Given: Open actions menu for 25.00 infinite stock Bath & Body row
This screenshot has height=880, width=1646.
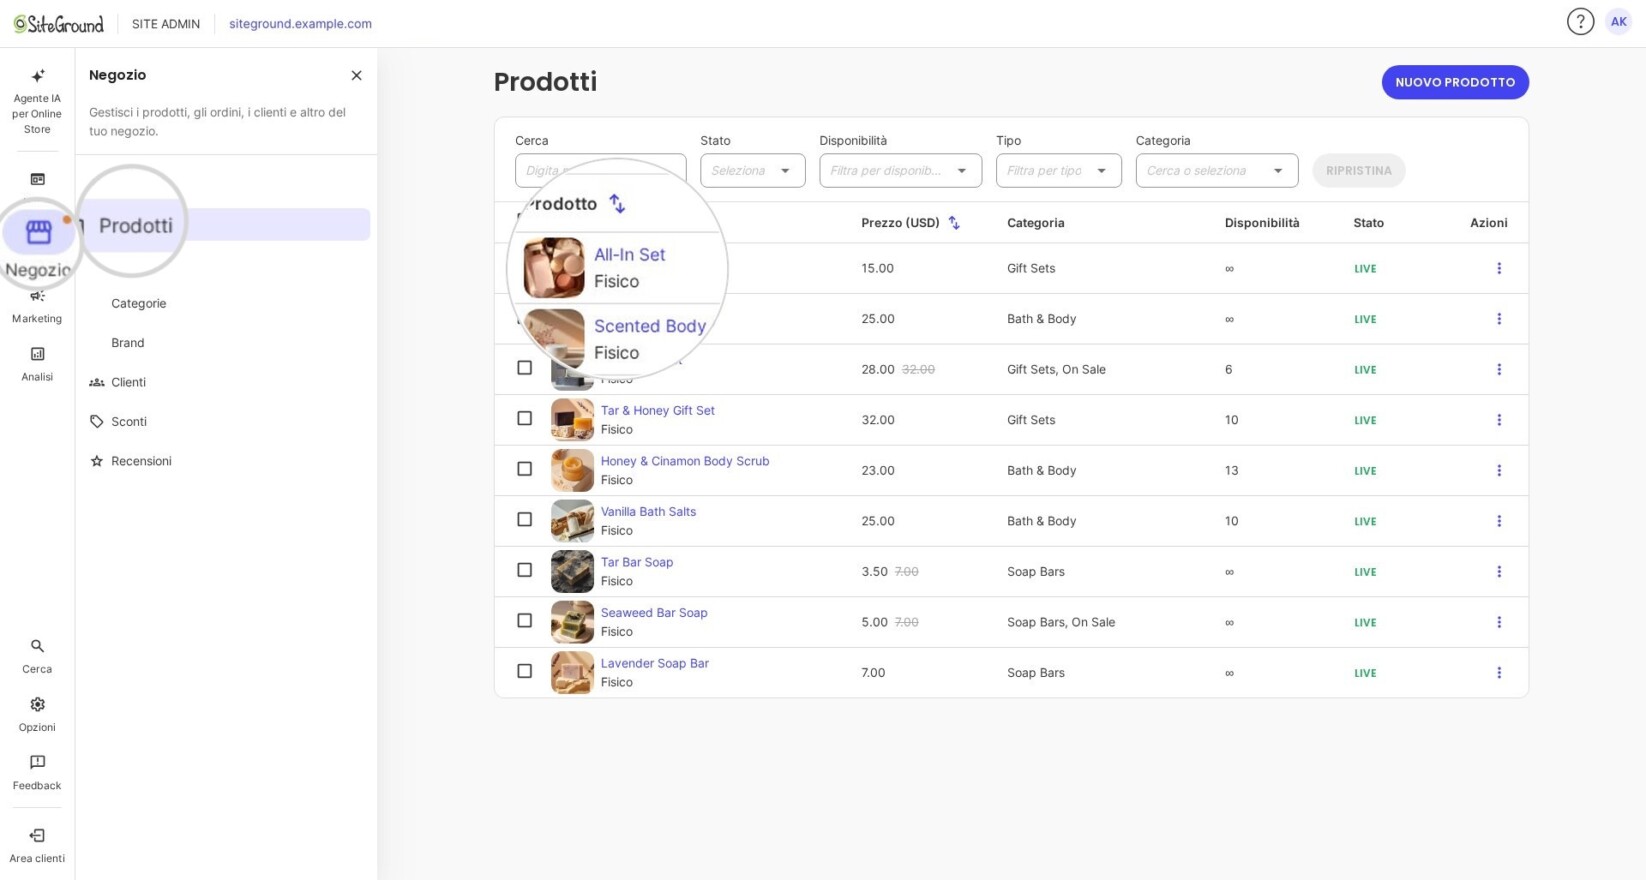Looking at the screenshot, I should coord(1498,319).
